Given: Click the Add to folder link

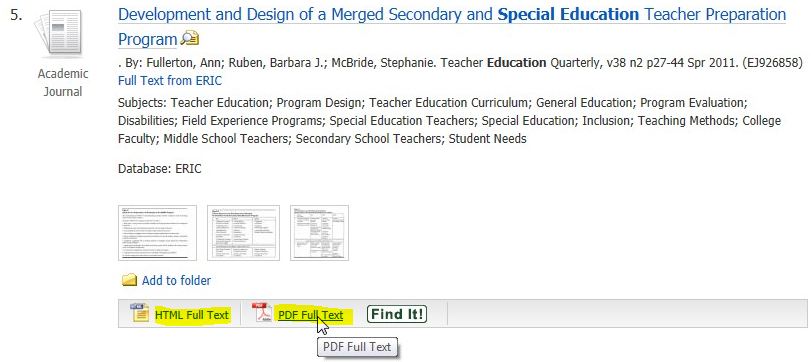Looking at the screenshot, I should [x=176, y=281].
